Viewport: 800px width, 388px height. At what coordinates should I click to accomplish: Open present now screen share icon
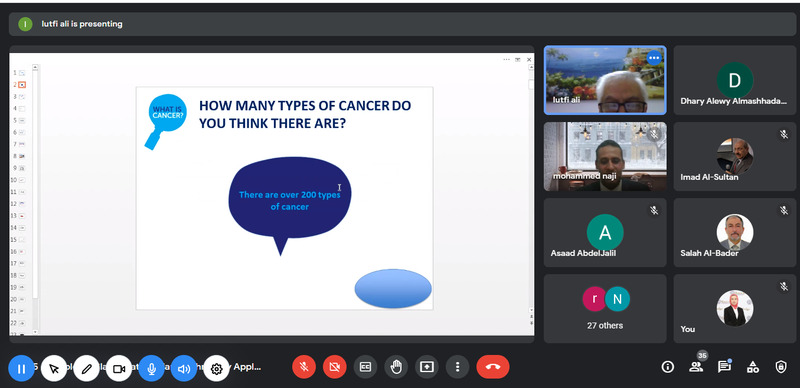pos(427,367)
